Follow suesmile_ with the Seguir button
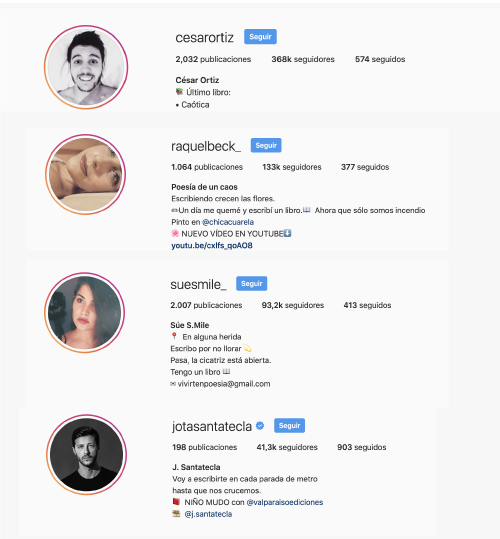Screen dimensions: 500x539 [252, 283]
